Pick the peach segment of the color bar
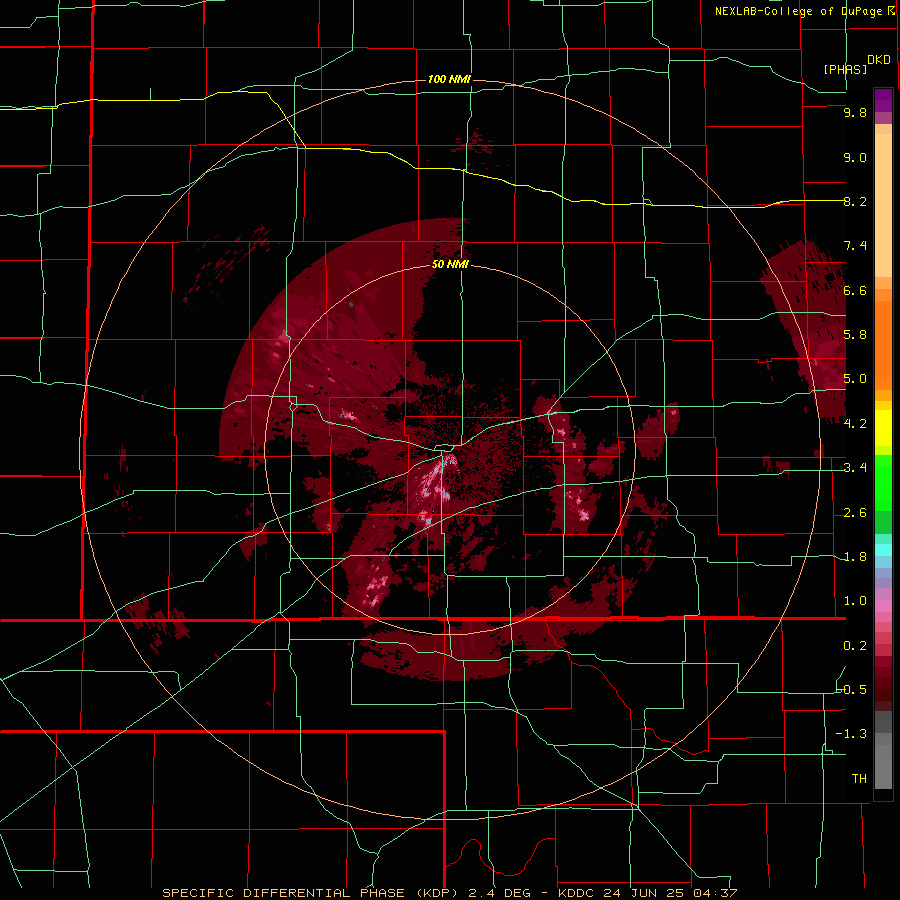 (883, 205)
